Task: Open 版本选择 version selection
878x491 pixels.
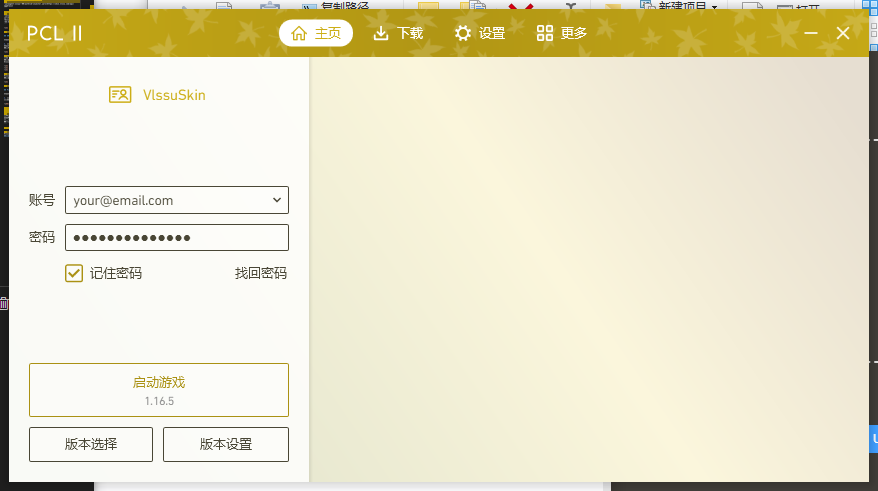Action: pos(91,444)
